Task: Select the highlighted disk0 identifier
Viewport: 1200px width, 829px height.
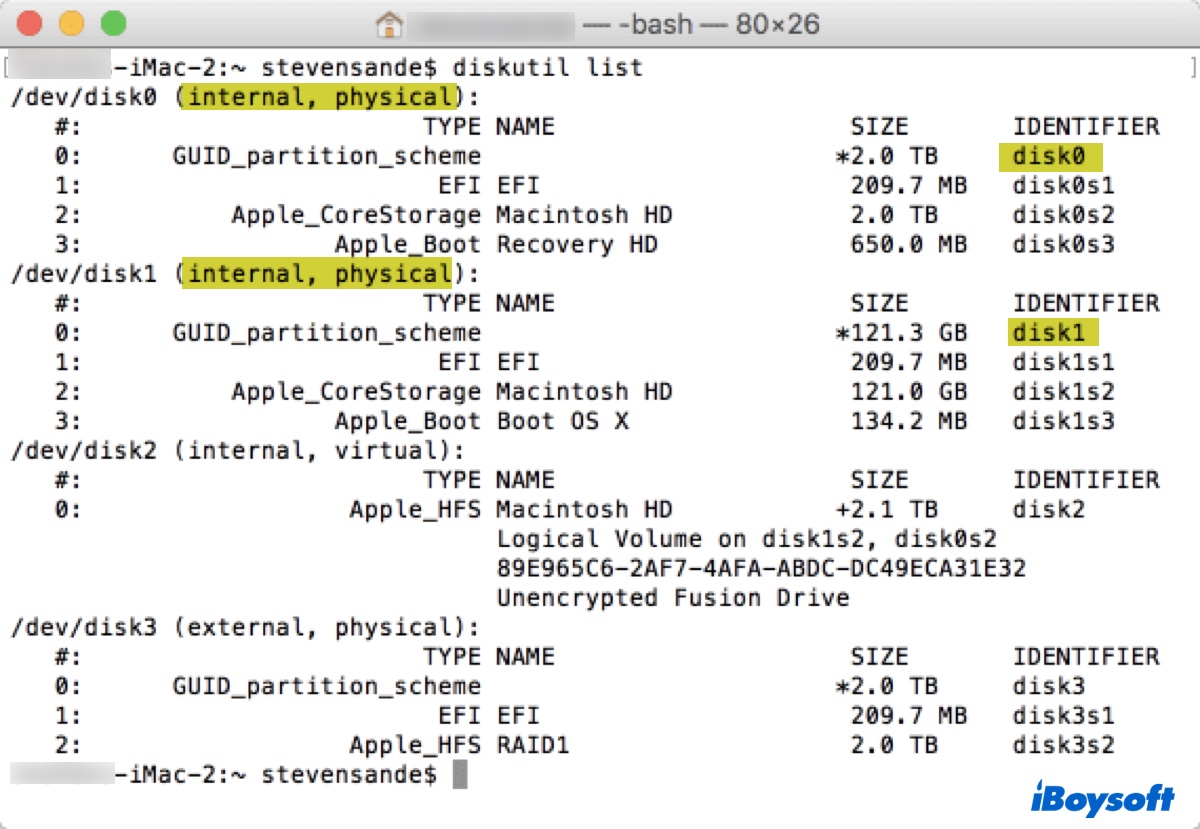Action: (x=1049, y=156)
